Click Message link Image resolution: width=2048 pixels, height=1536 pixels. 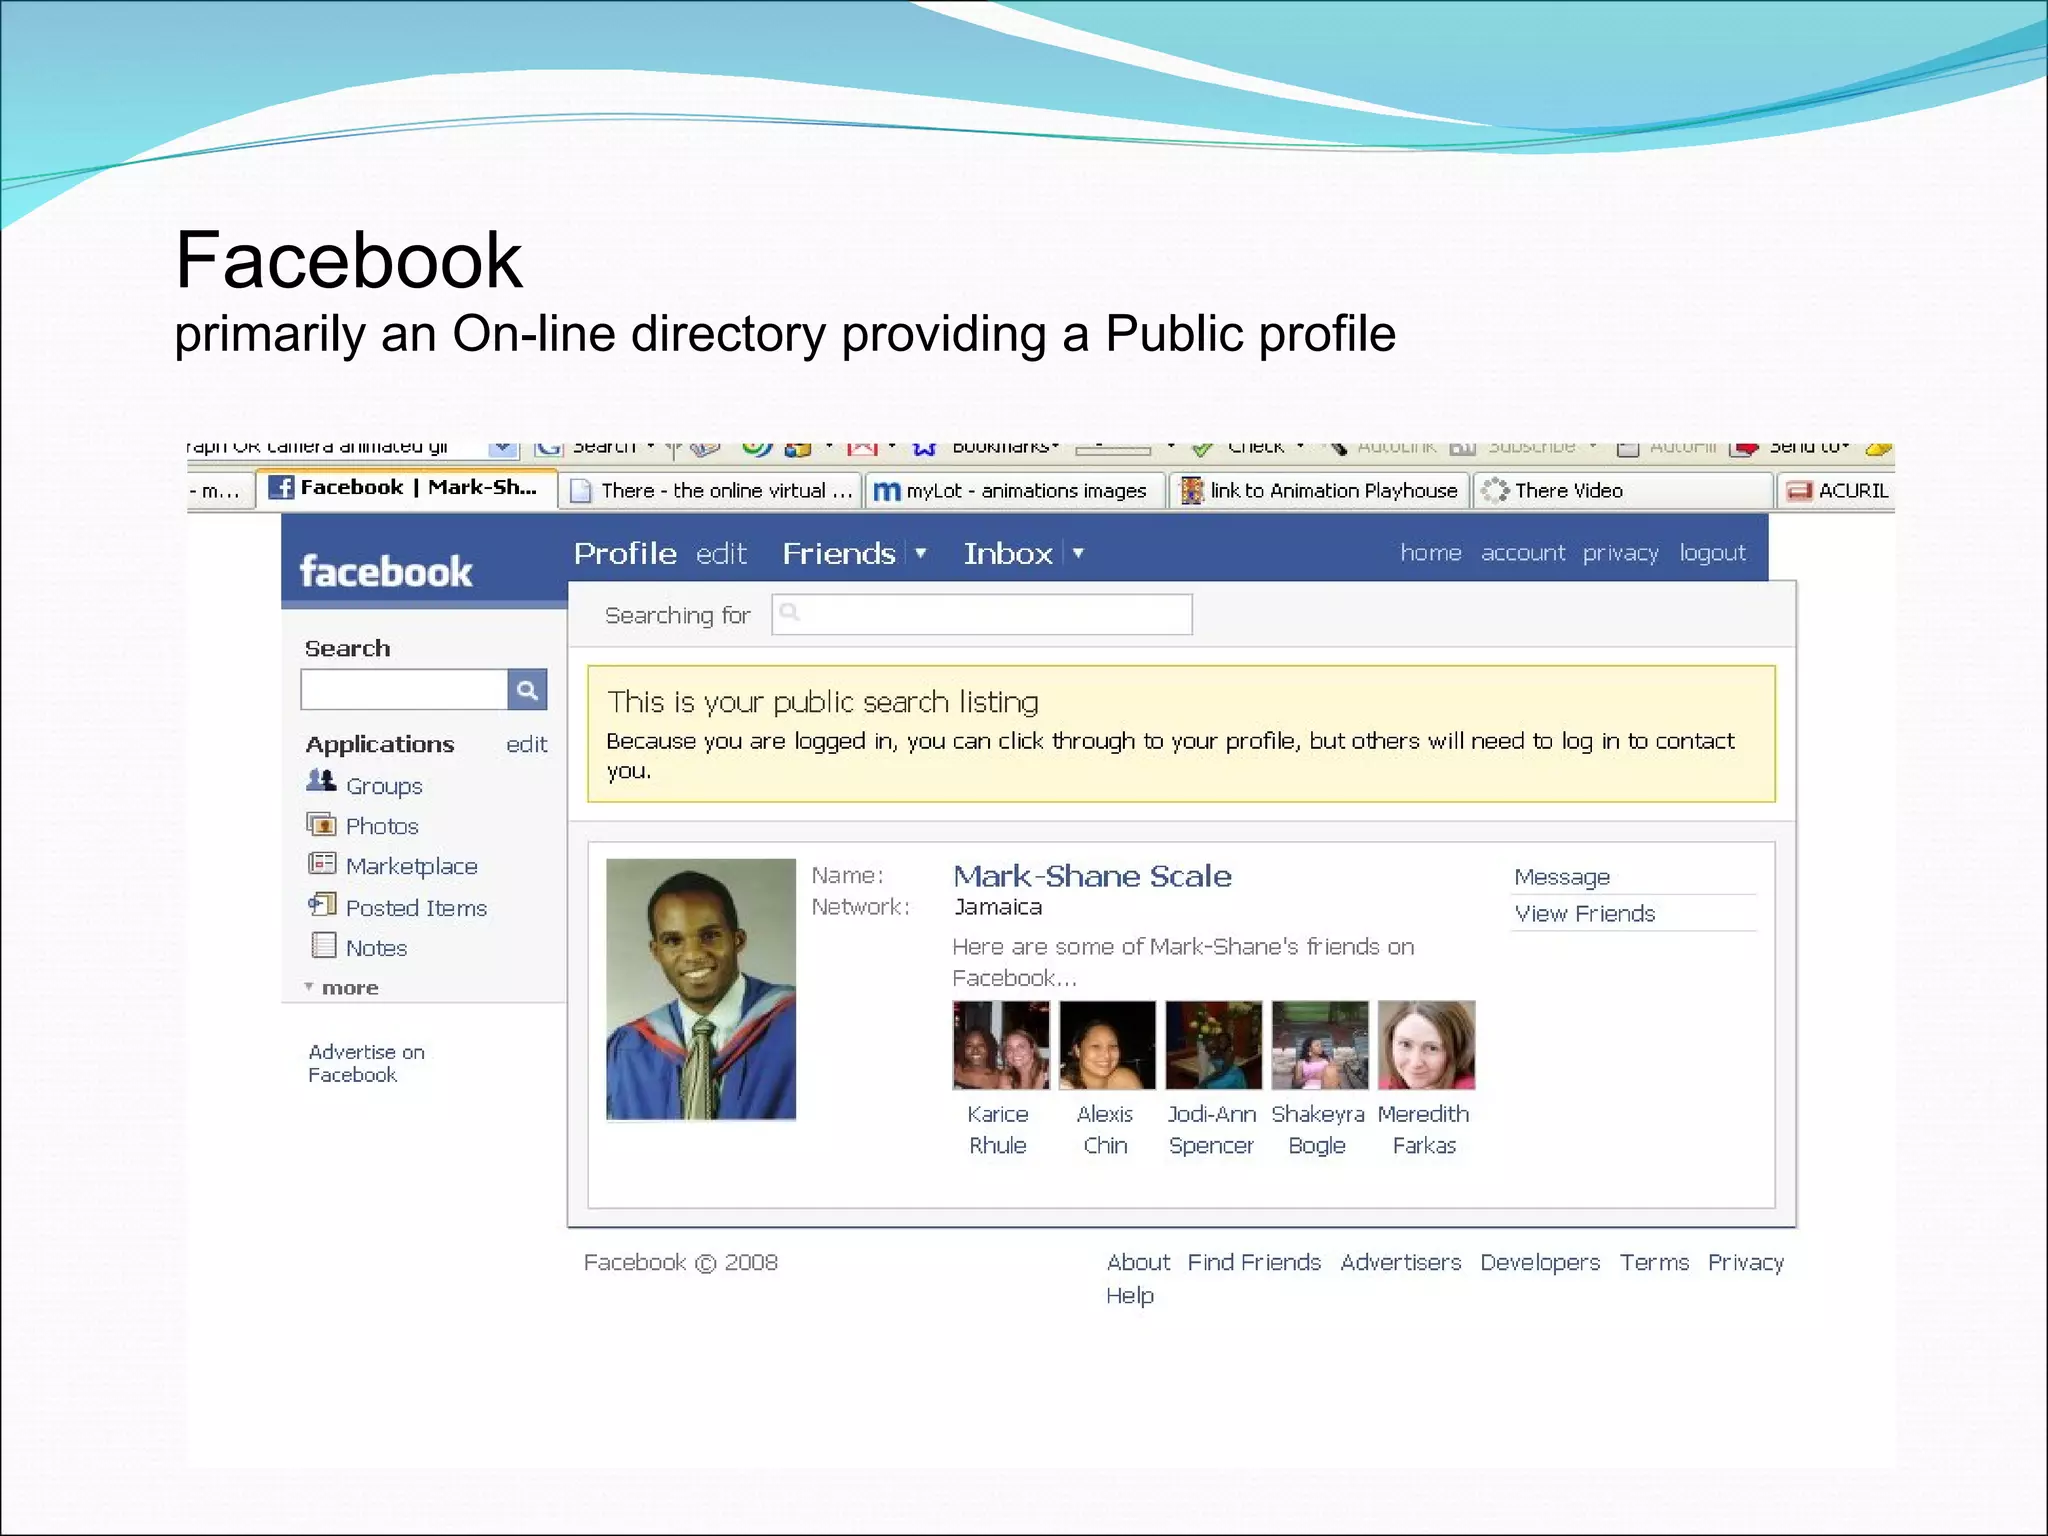1562,877
